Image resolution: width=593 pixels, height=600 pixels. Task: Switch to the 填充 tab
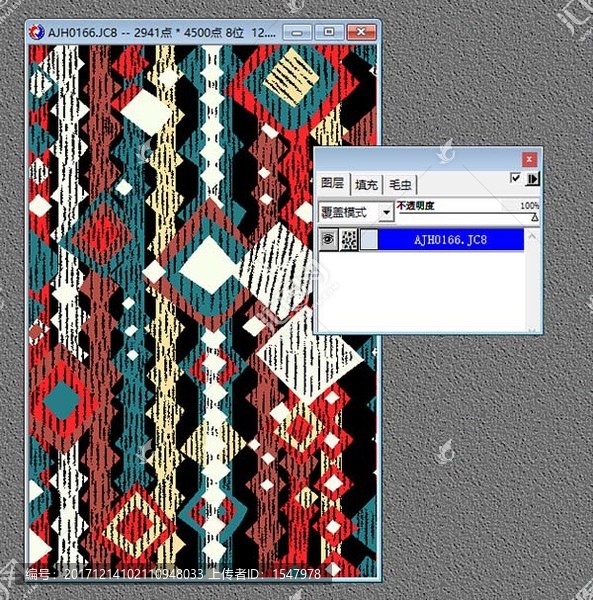point(367,185)
